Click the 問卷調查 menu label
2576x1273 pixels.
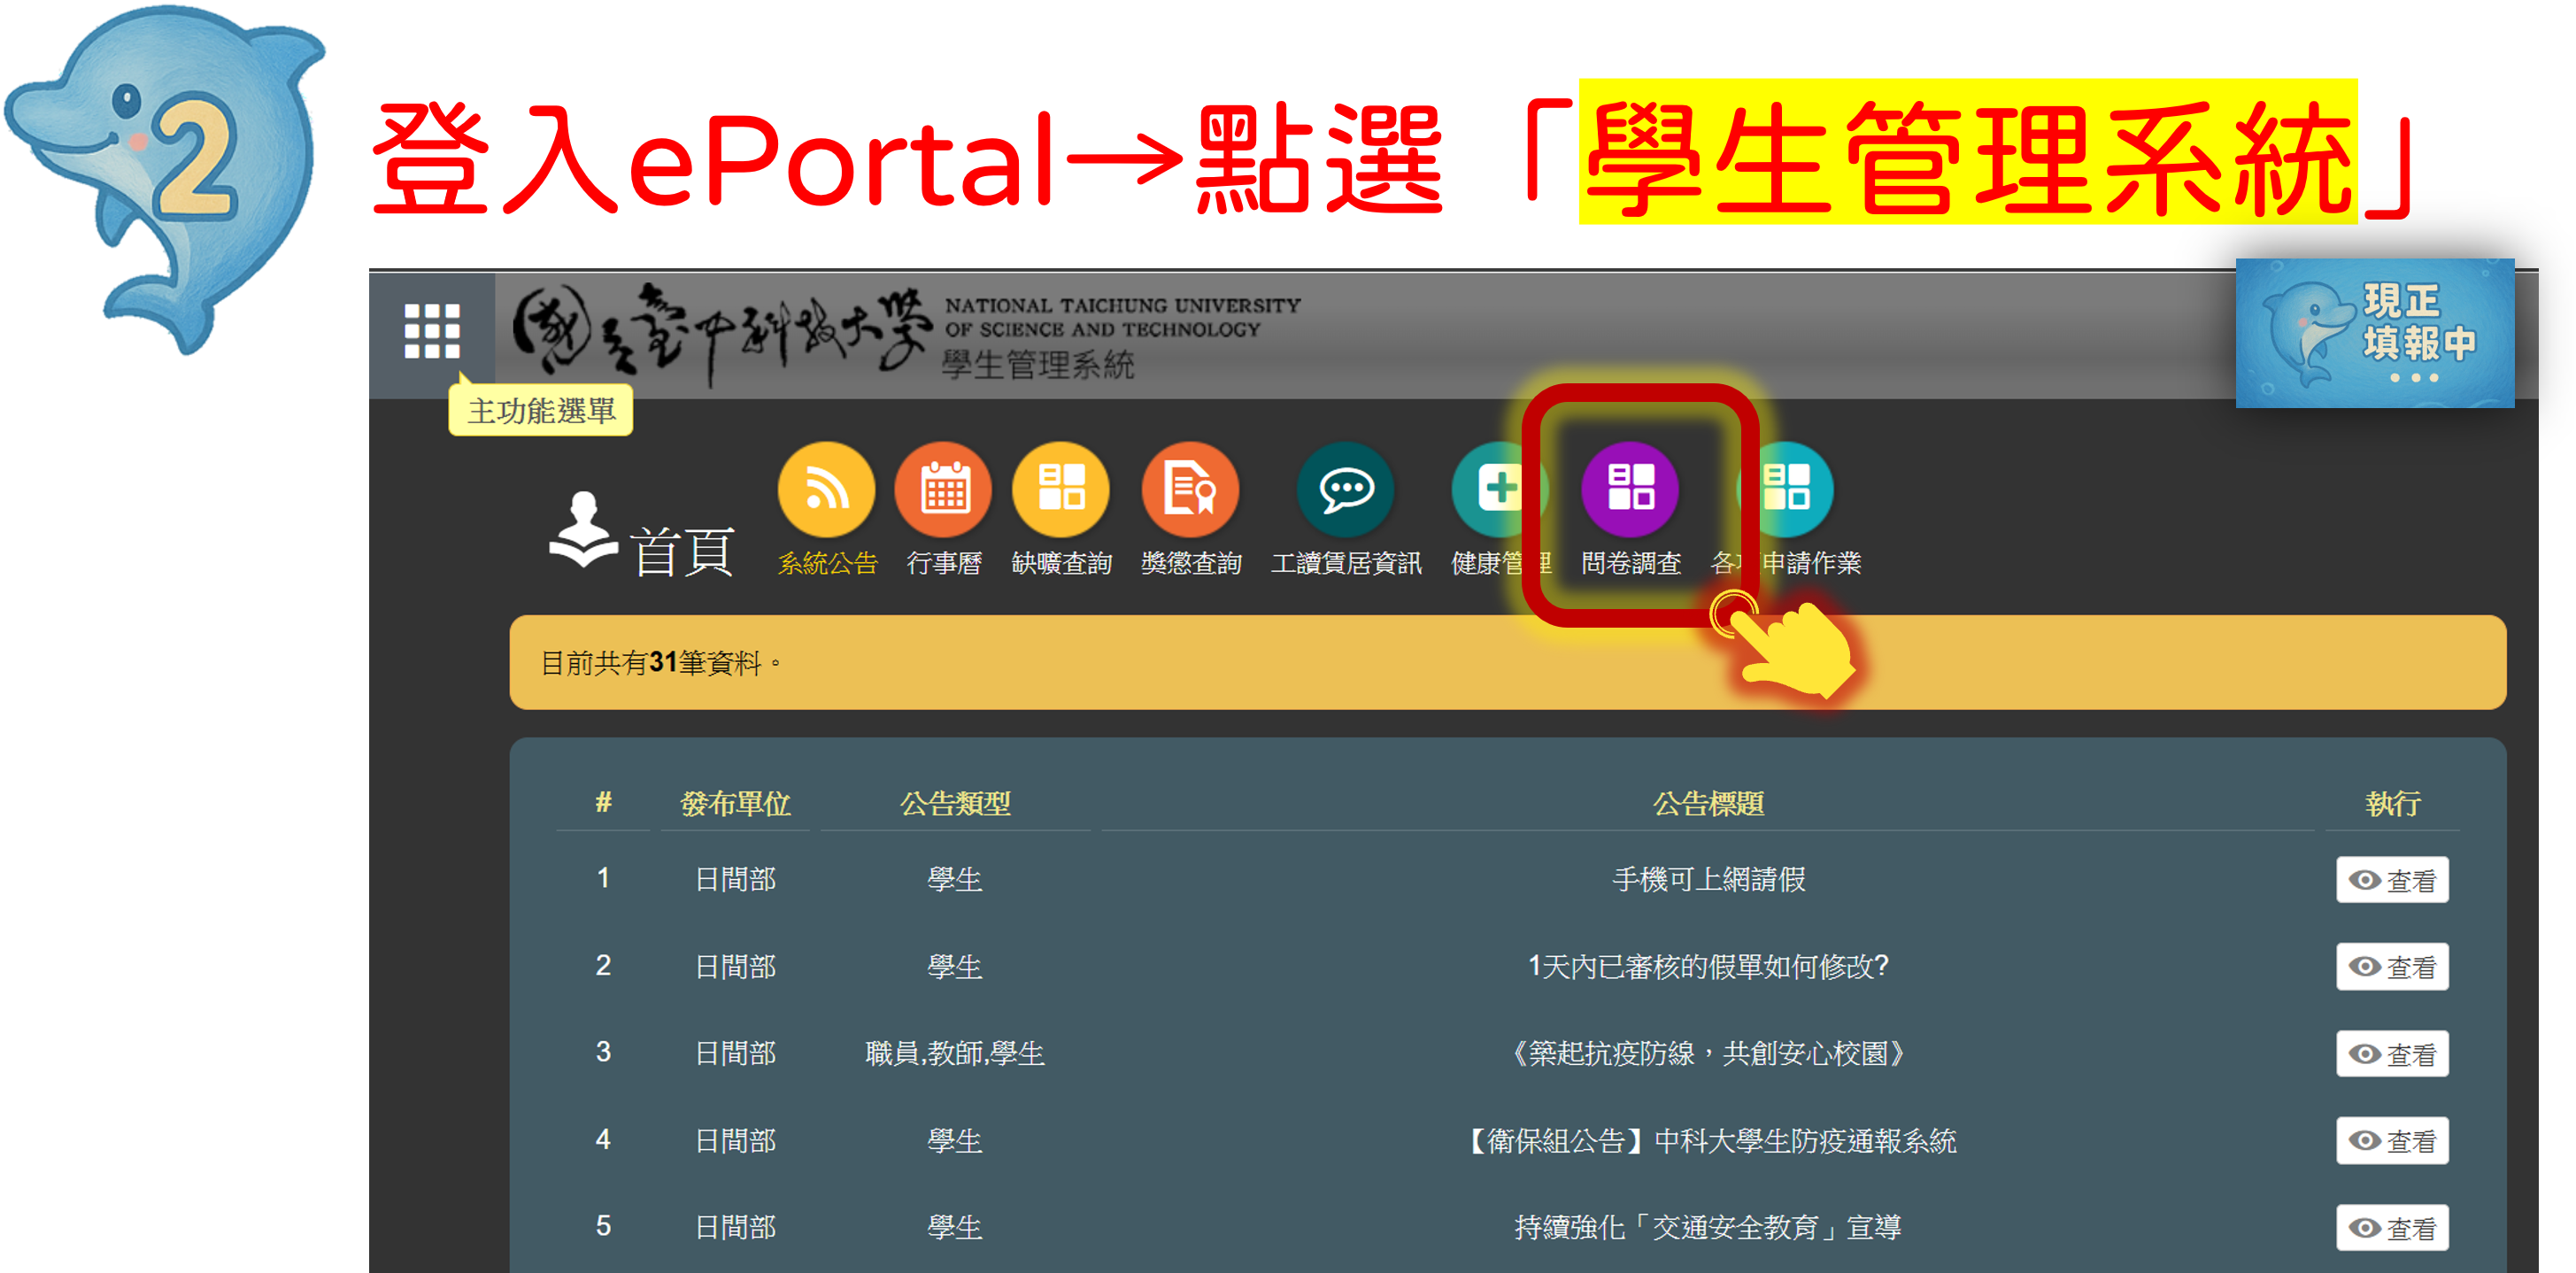click(1630, 563)
